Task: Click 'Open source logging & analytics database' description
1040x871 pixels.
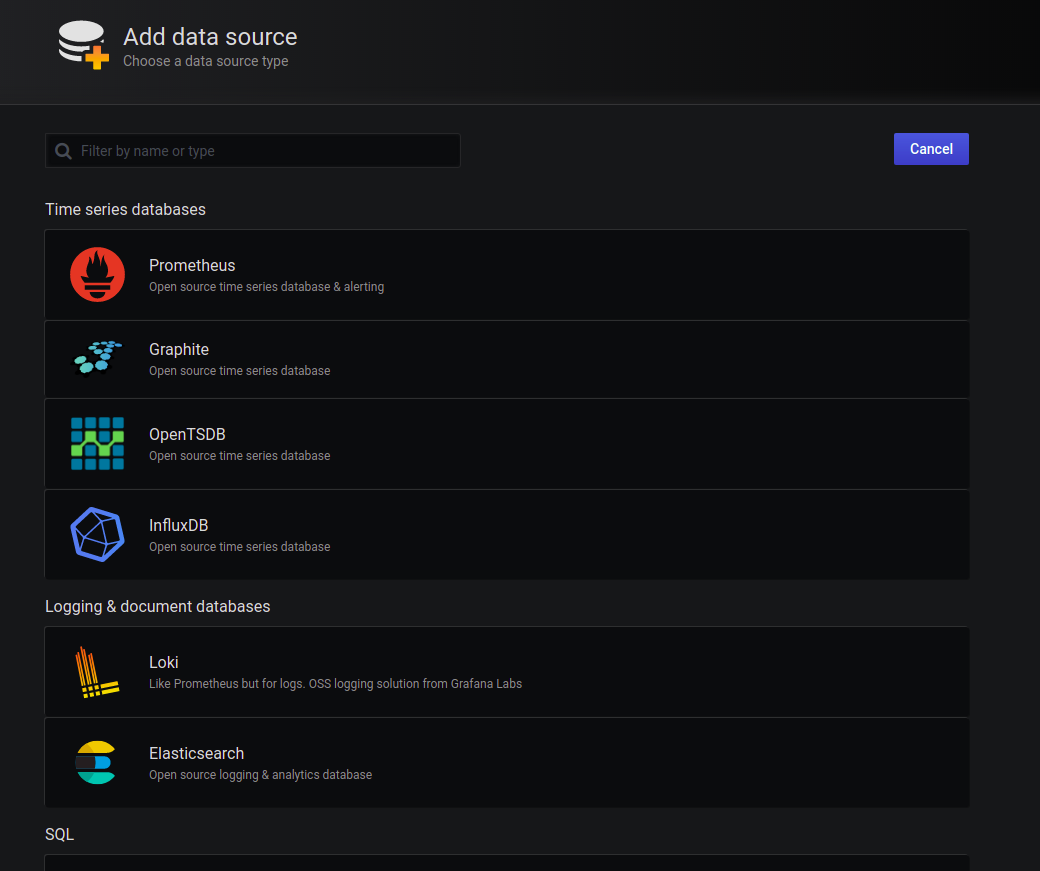Action: [260, 775]
